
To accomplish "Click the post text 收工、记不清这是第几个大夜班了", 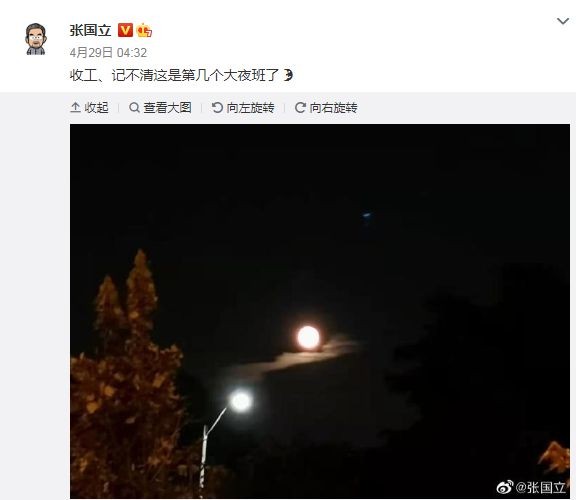I will pyautogui.click(x=175, y=75).
